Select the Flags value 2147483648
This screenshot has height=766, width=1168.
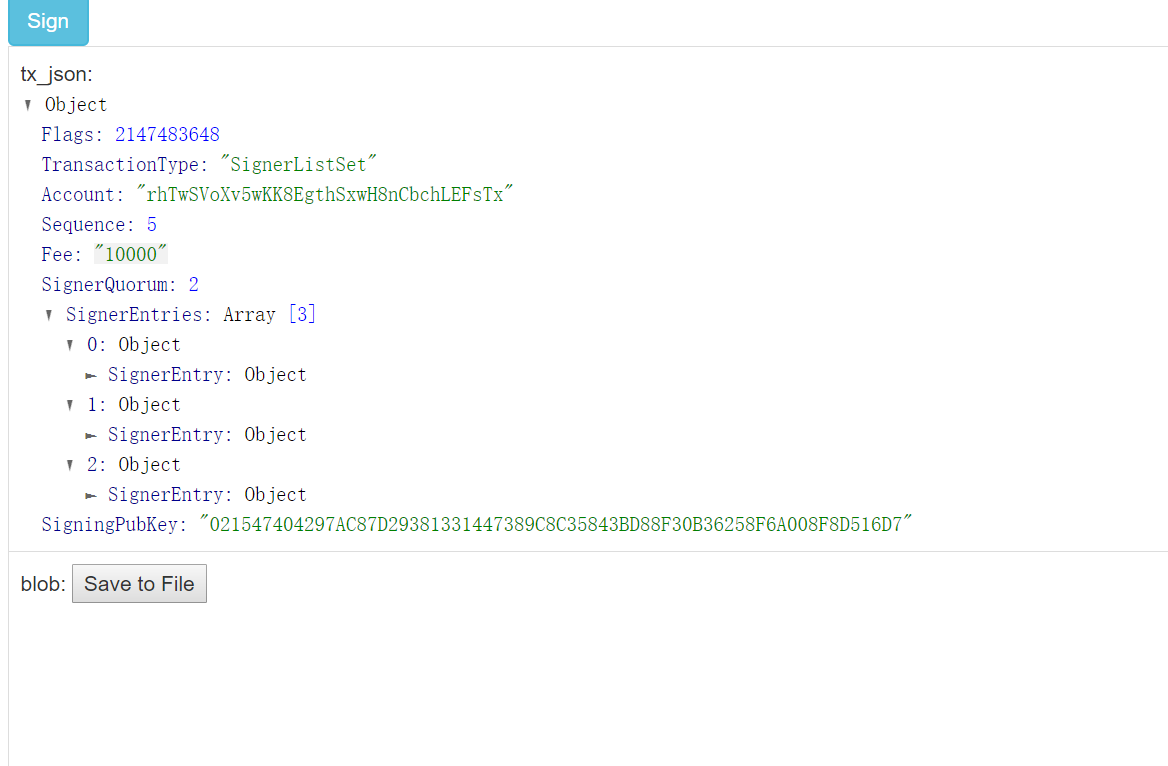pyautogui.click(x=167, y=134)
